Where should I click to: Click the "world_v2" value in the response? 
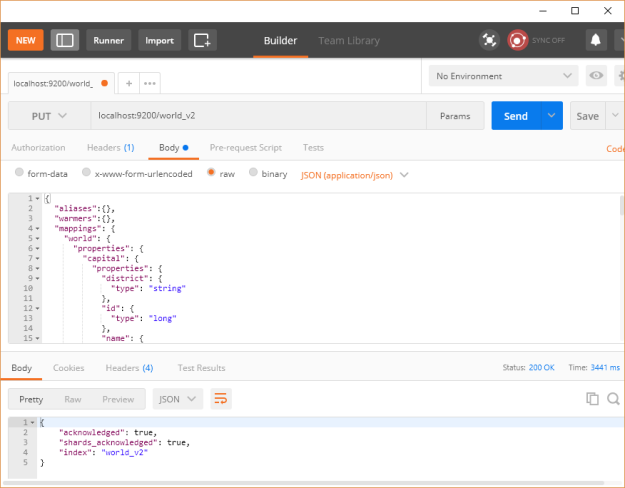click(x=124, y=452)
